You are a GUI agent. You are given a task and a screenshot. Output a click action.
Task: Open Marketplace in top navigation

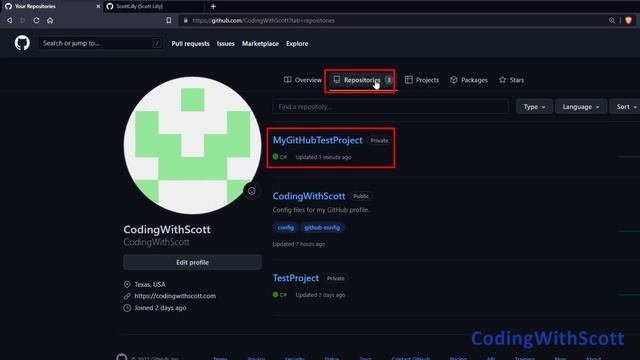tap(260, 44)
